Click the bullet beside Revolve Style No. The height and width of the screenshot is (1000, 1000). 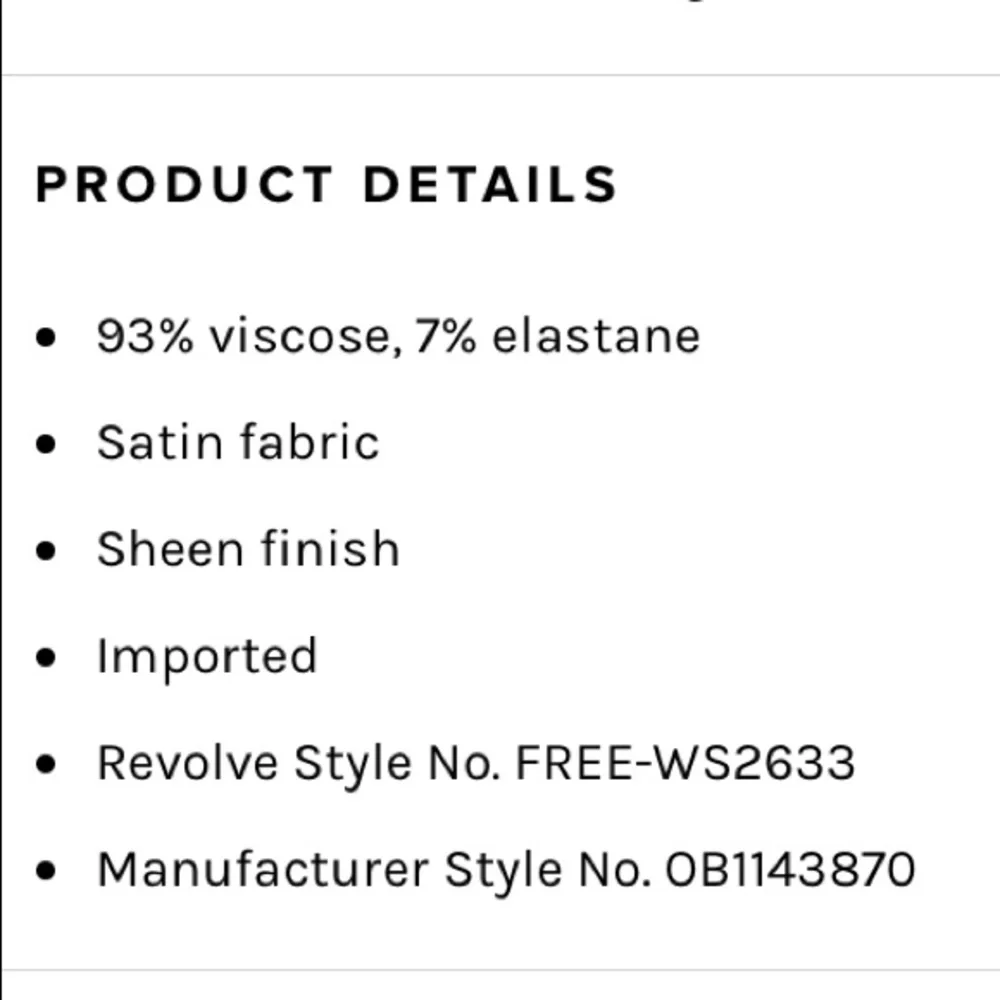[x=46, y=763]
